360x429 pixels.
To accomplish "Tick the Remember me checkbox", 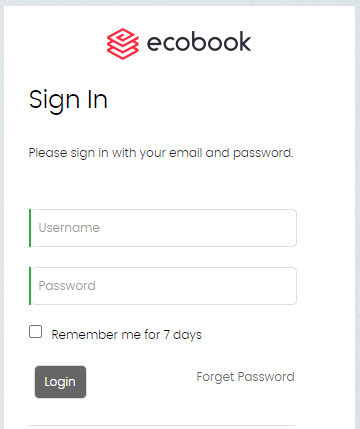I will 35,332.
